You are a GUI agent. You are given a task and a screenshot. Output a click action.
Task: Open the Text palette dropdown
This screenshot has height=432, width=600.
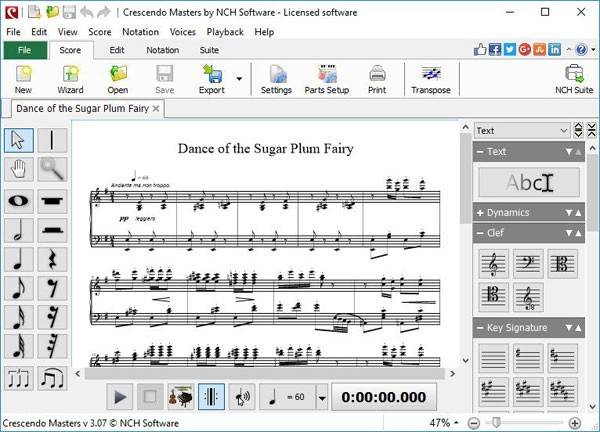pos(564,130)
